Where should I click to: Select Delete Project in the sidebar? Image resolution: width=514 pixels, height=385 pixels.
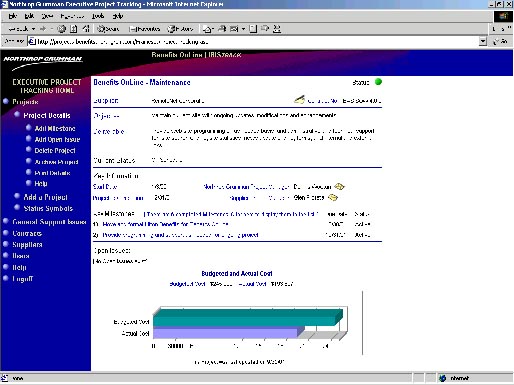point(55,151)
